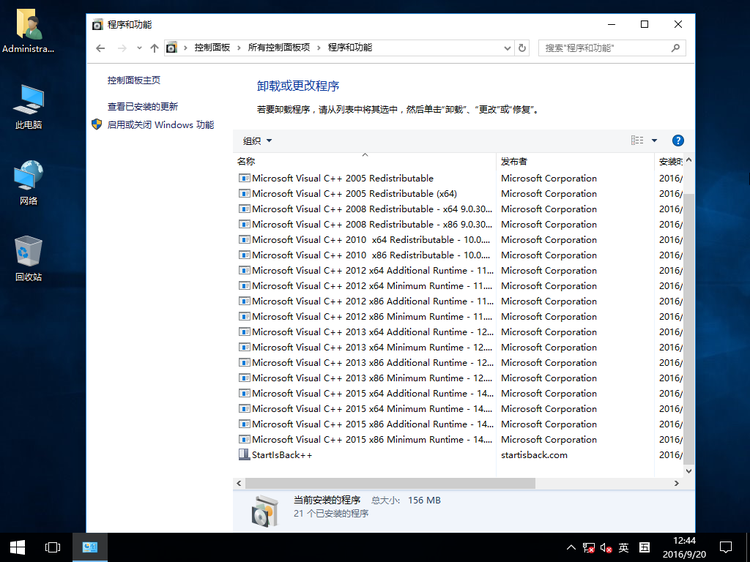Screen dimensions: 750x562
Task: Open the help question-mark button
Action: click(x=678, y=141)
